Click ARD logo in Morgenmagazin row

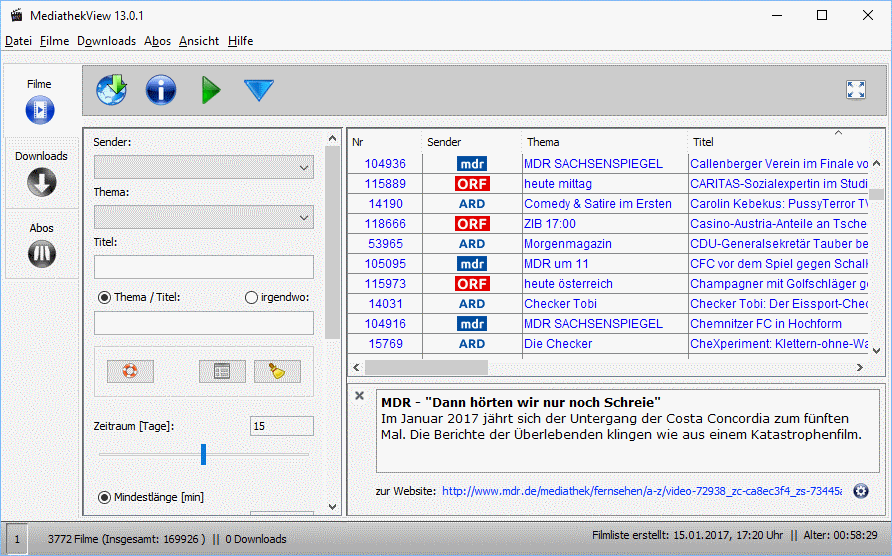(x=472, y=244)
